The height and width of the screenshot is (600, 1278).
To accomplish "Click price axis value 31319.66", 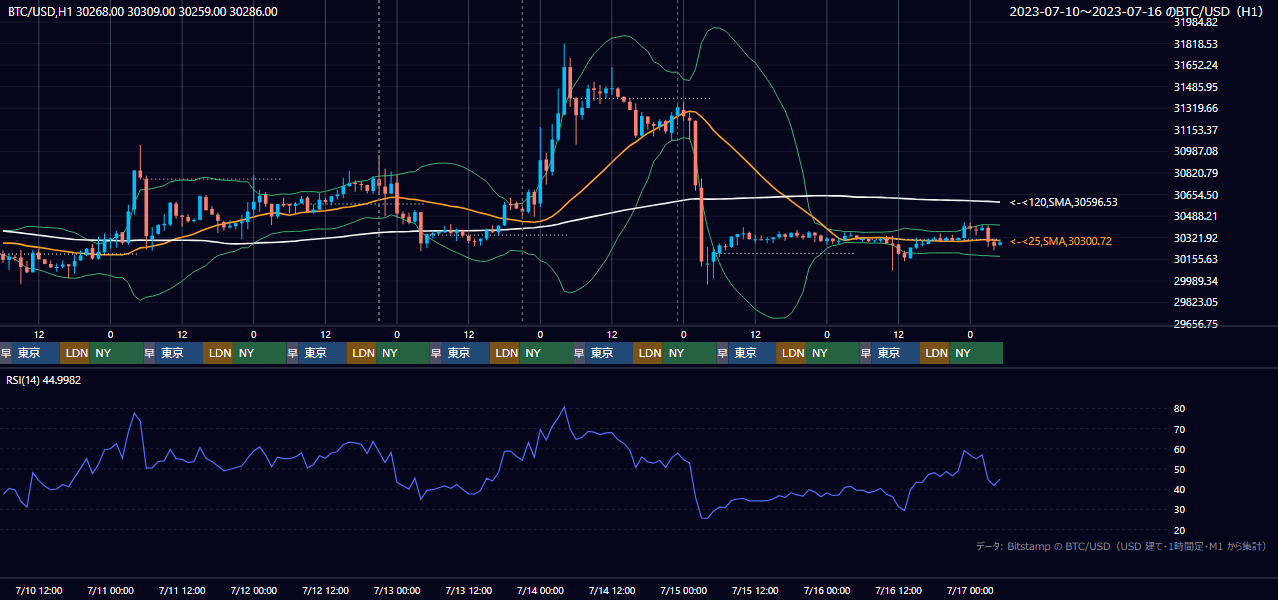I will [x=1195, y=108].
